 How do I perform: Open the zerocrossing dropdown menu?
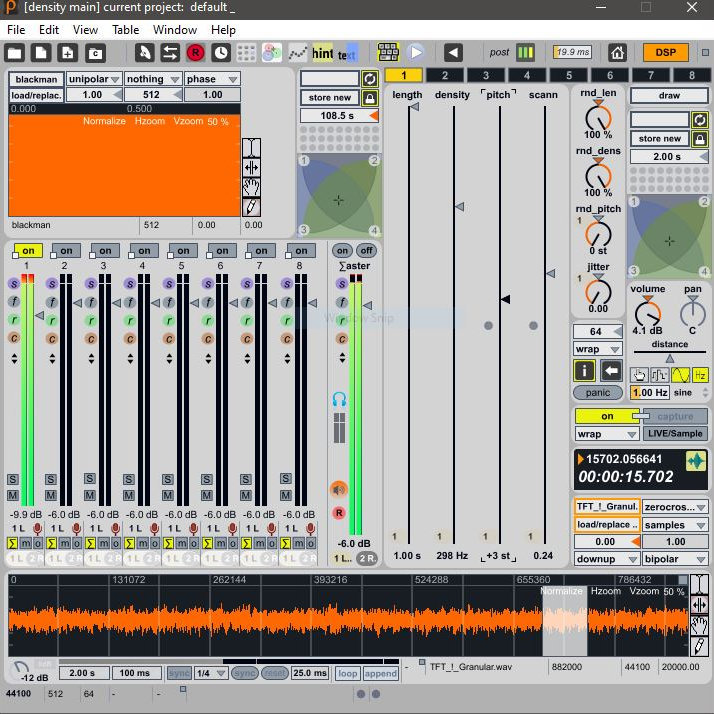(675, 507)
